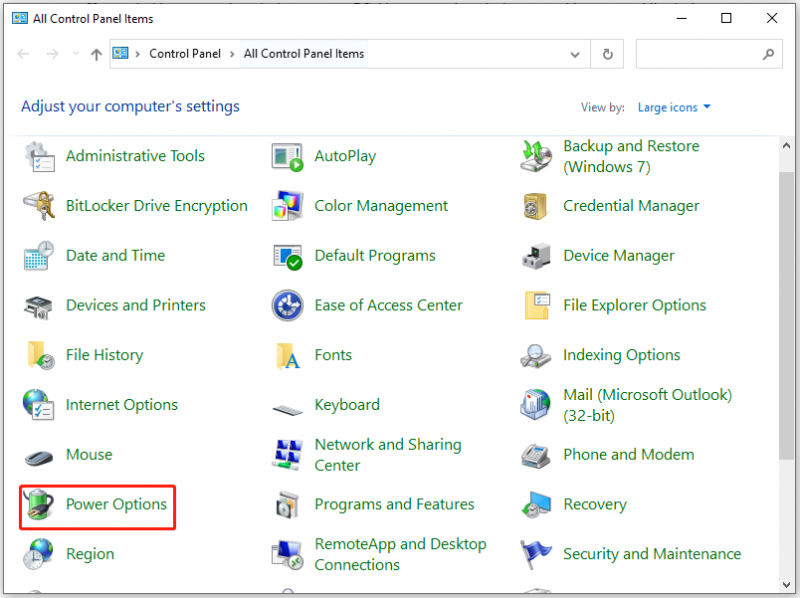Expand the View by Large icons dropdown
Image resolution: width=800 pixels, height=598 pixels.
click(674, 107)
